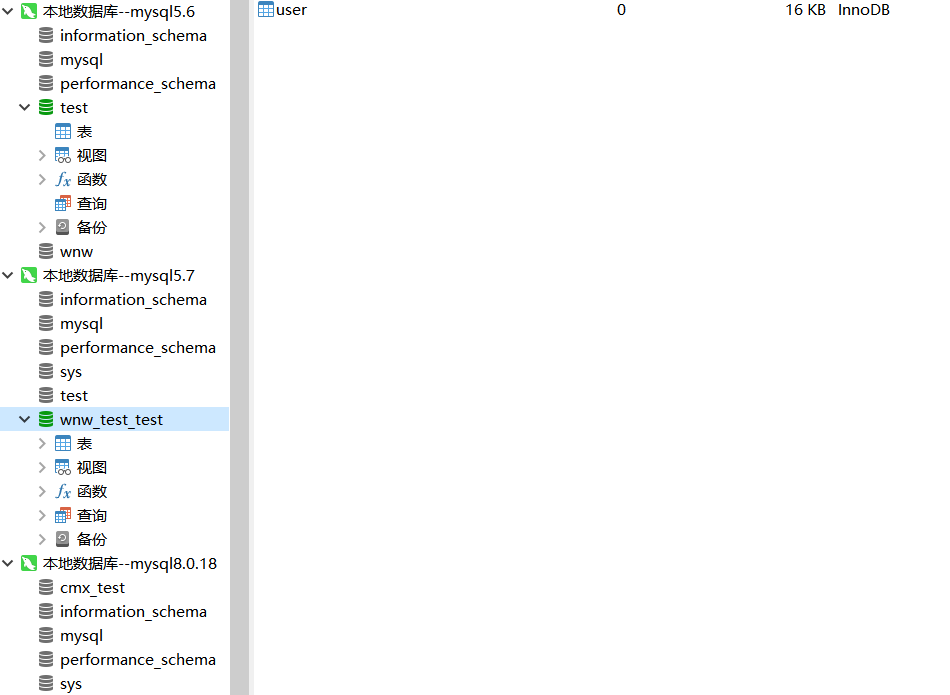This screenshot has height=695, width=950.
Task: Collapse the 本地数据库--mysql5.7 connection
Action: click(x=8, y=275)
